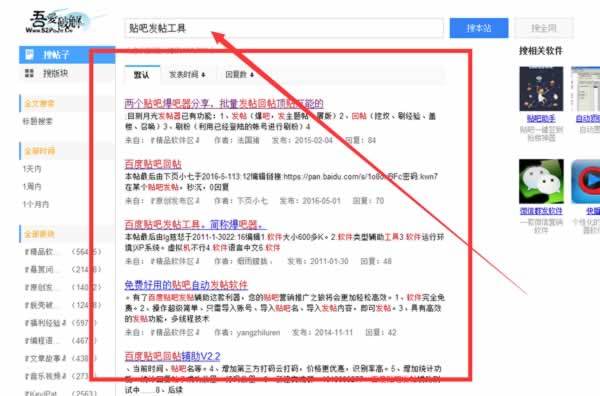Open the blue video player app icon
This screenshot has width=600, height=396.
[x=585, y=181]
